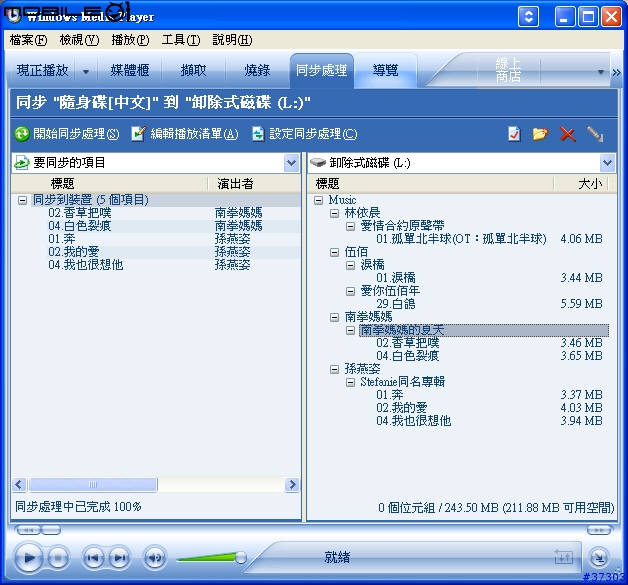Collapse the 伍佰 artist node
Screen dimensions: 628x585
pyautogui.click(x=334, y=252)
